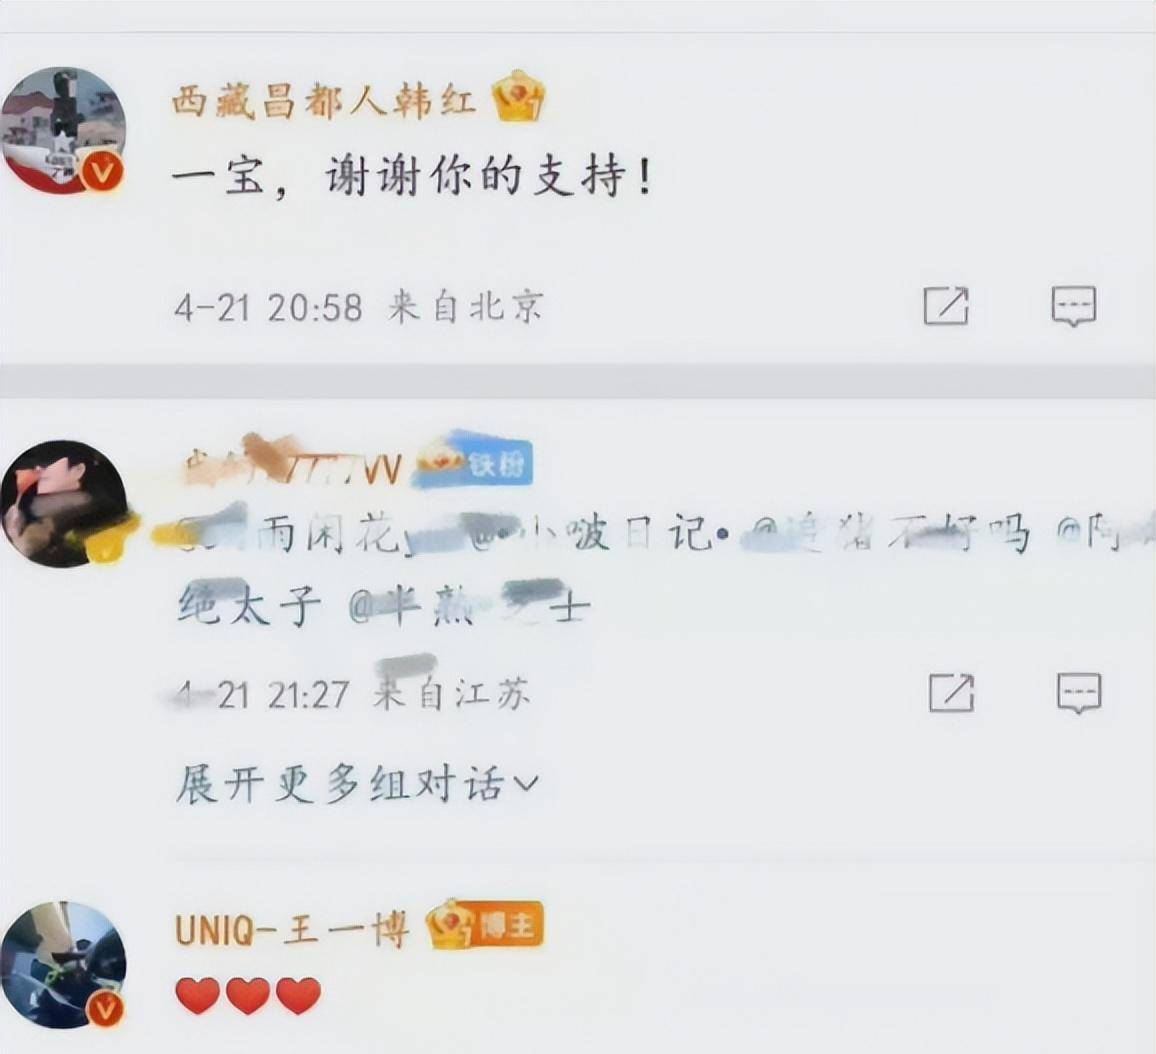The height and width of the screenshot is (1054, 1156).
Task: Tap the crown badge beside 韩红's name
Action: click(519, 95)
